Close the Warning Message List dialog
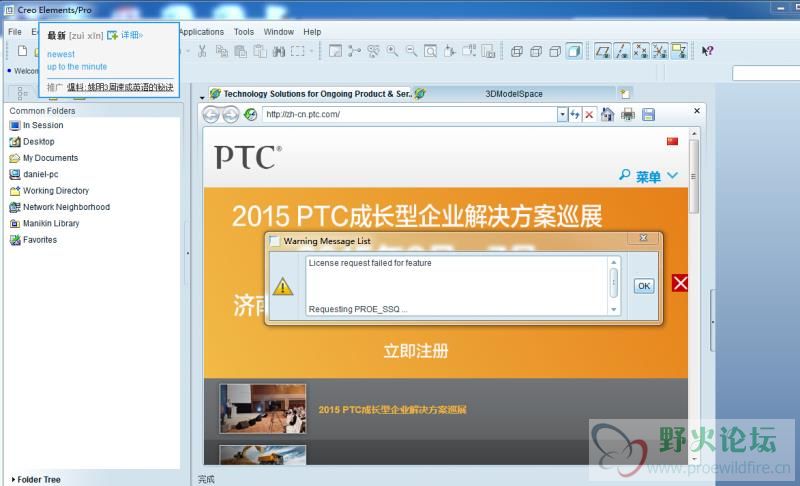This screenshot has width=800, height=486. tap(644, 238)
